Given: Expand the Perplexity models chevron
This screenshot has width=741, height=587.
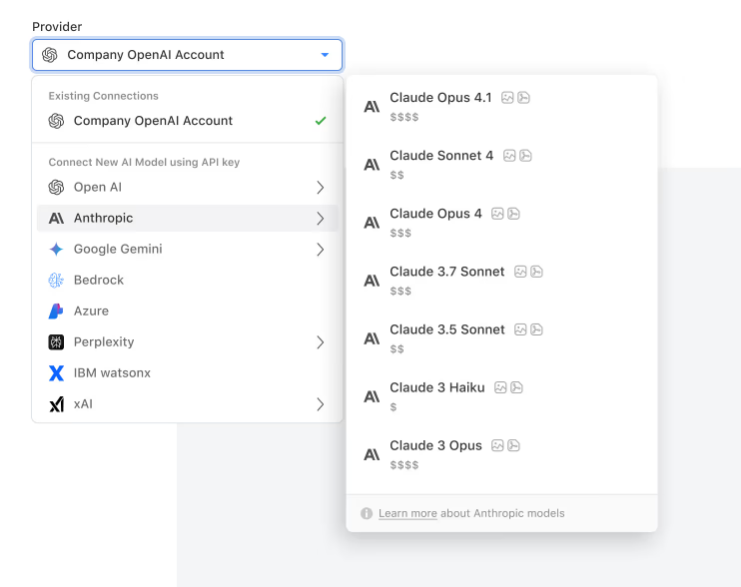Looking at the screenshot, I should pos(320,342).
